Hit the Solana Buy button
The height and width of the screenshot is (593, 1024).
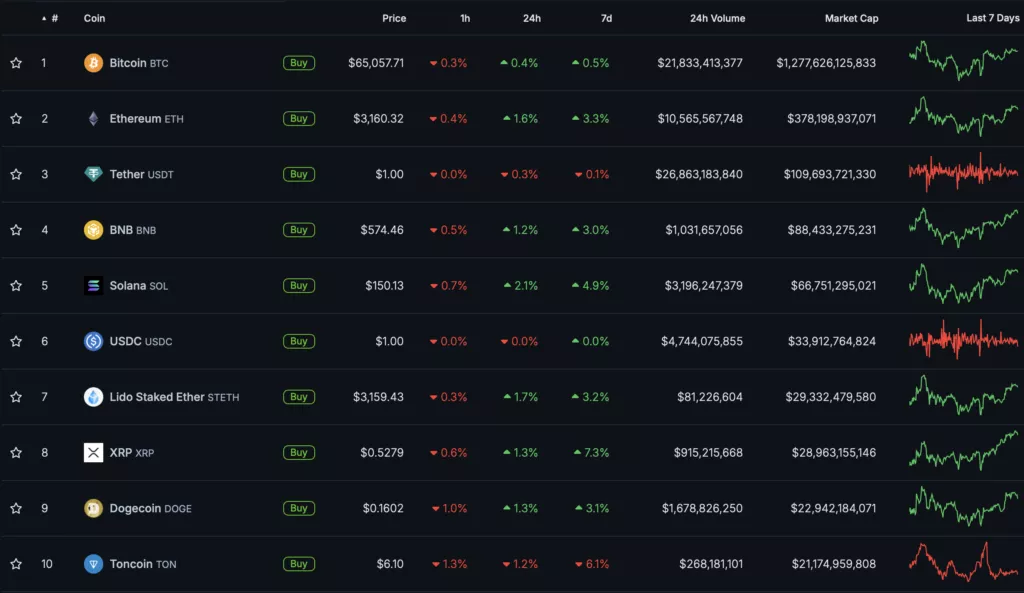pos(298,285)
